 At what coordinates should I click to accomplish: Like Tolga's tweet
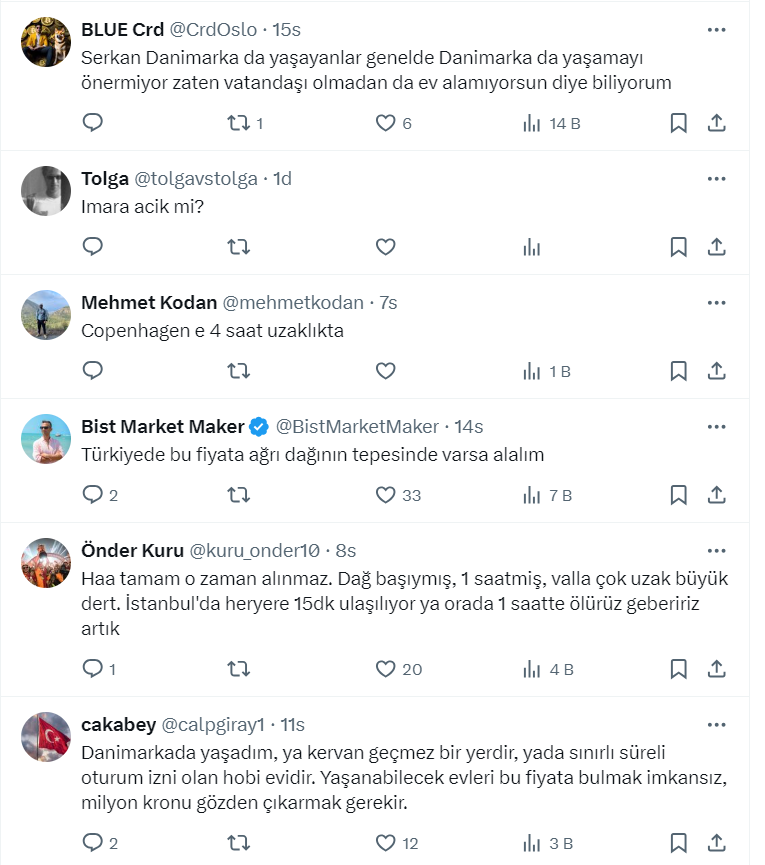pos(386,246)
